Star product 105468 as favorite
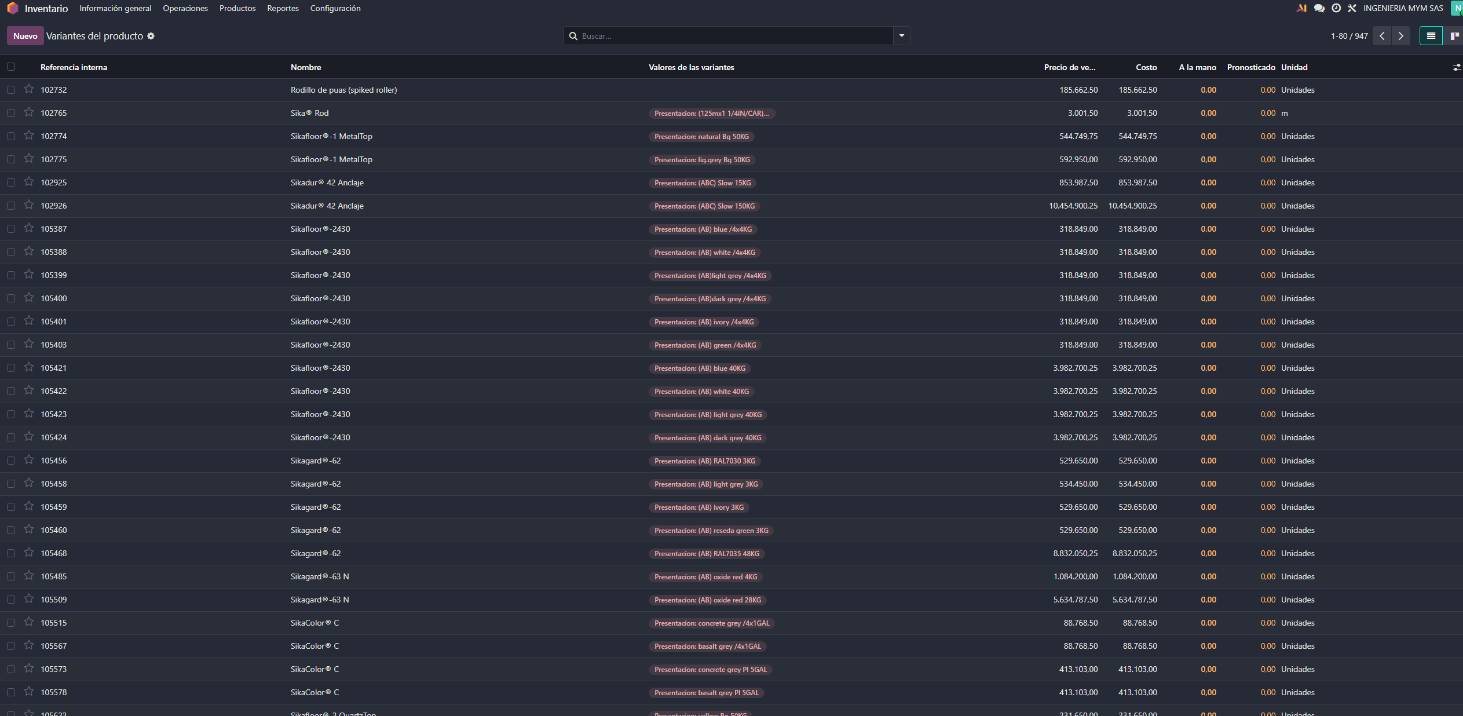This screenshot has width=1463, height=716. (x=29, y=553)
